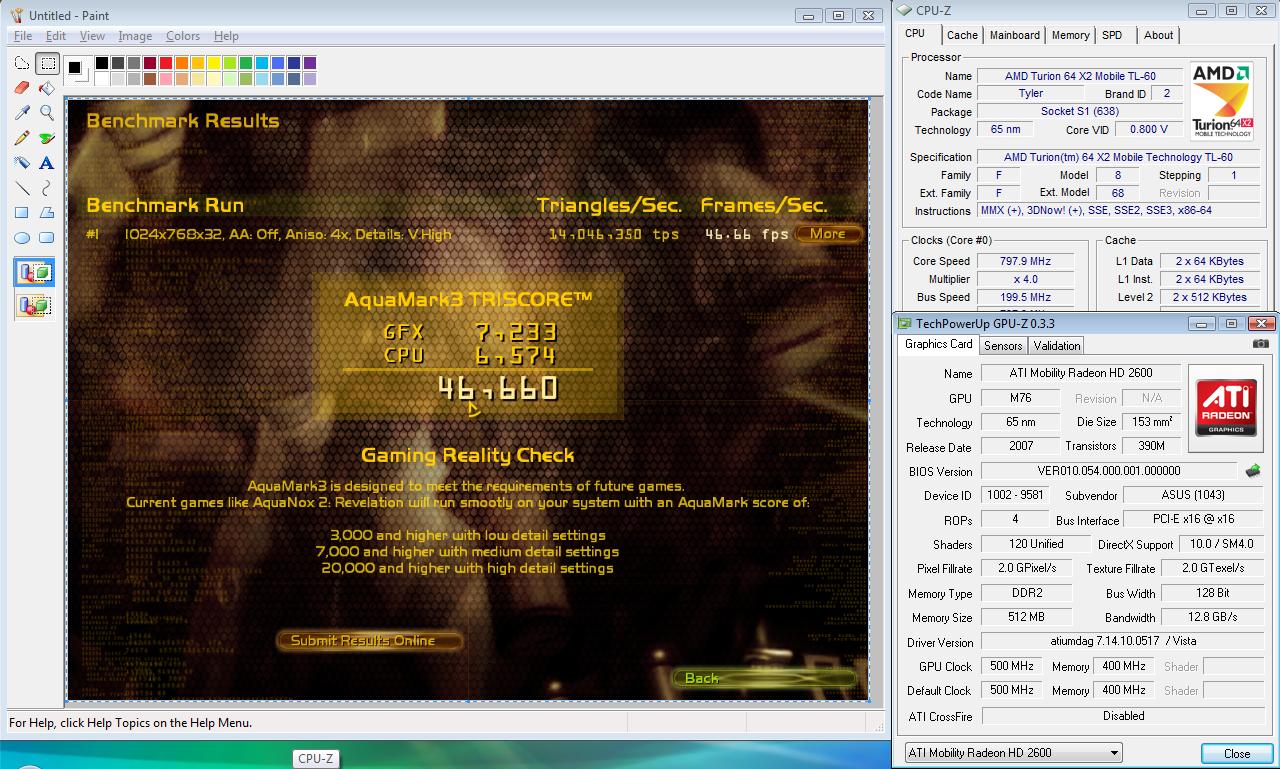Switch to the About tab in CPU-Z
This screenshot has height=769, width=1280.
coord(1158,35)
